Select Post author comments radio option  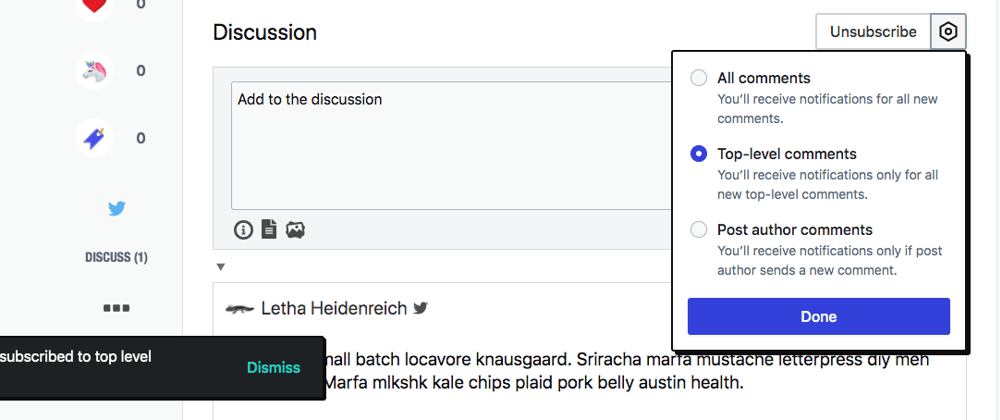point(699,229)
